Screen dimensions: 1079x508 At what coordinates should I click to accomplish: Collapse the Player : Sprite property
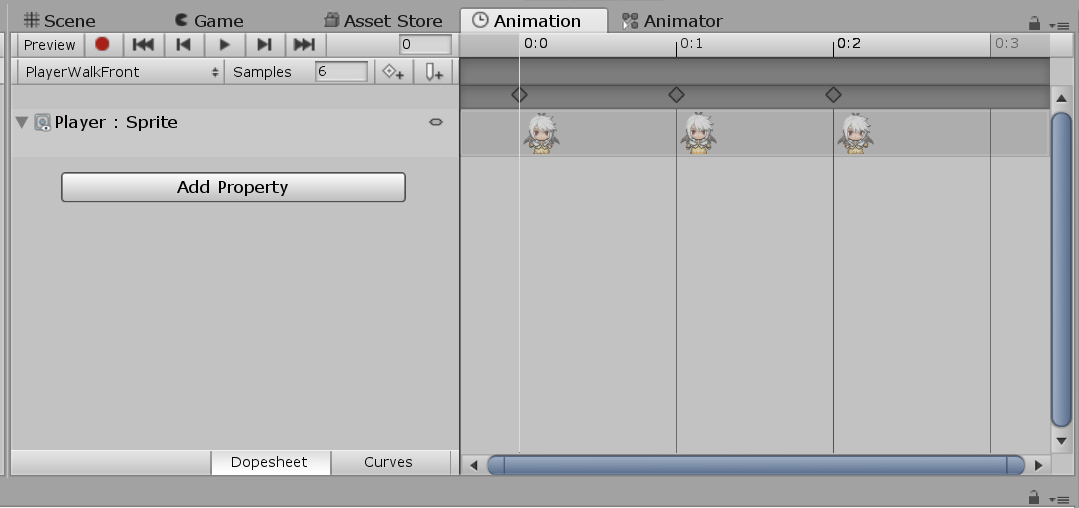(22, 122)
